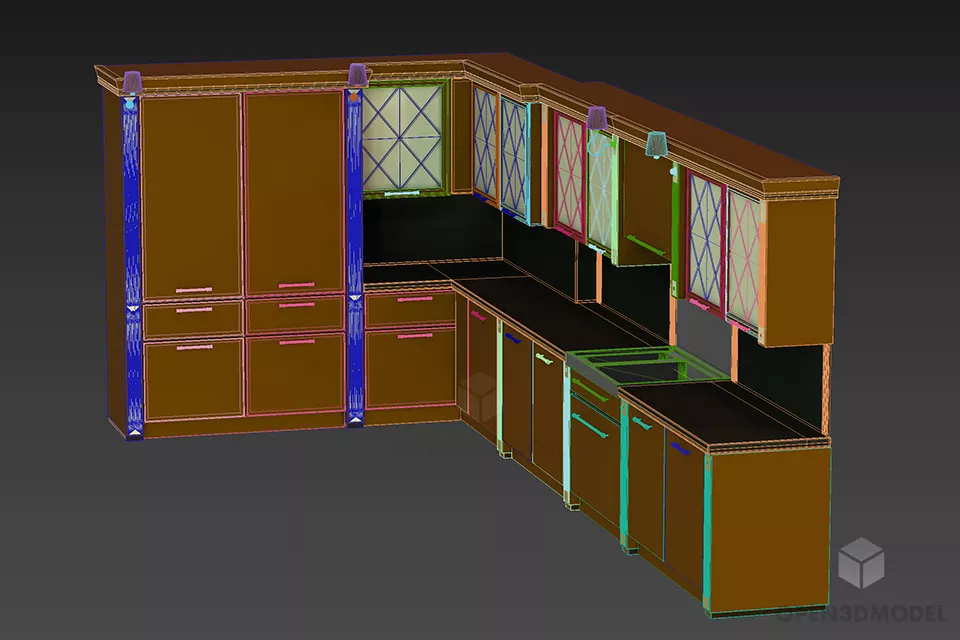Image resolution: width=960 pixels, height=640 pixels.
Task: Pick the green wireframe sink
Action: point(645,364)
